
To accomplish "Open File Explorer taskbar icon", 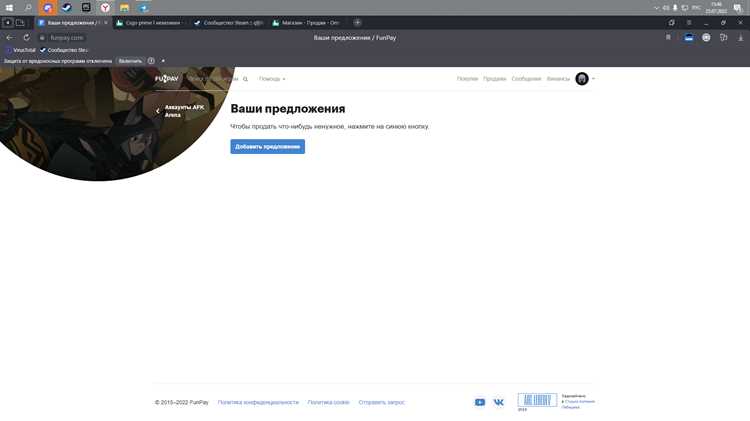I will point(124,8).
